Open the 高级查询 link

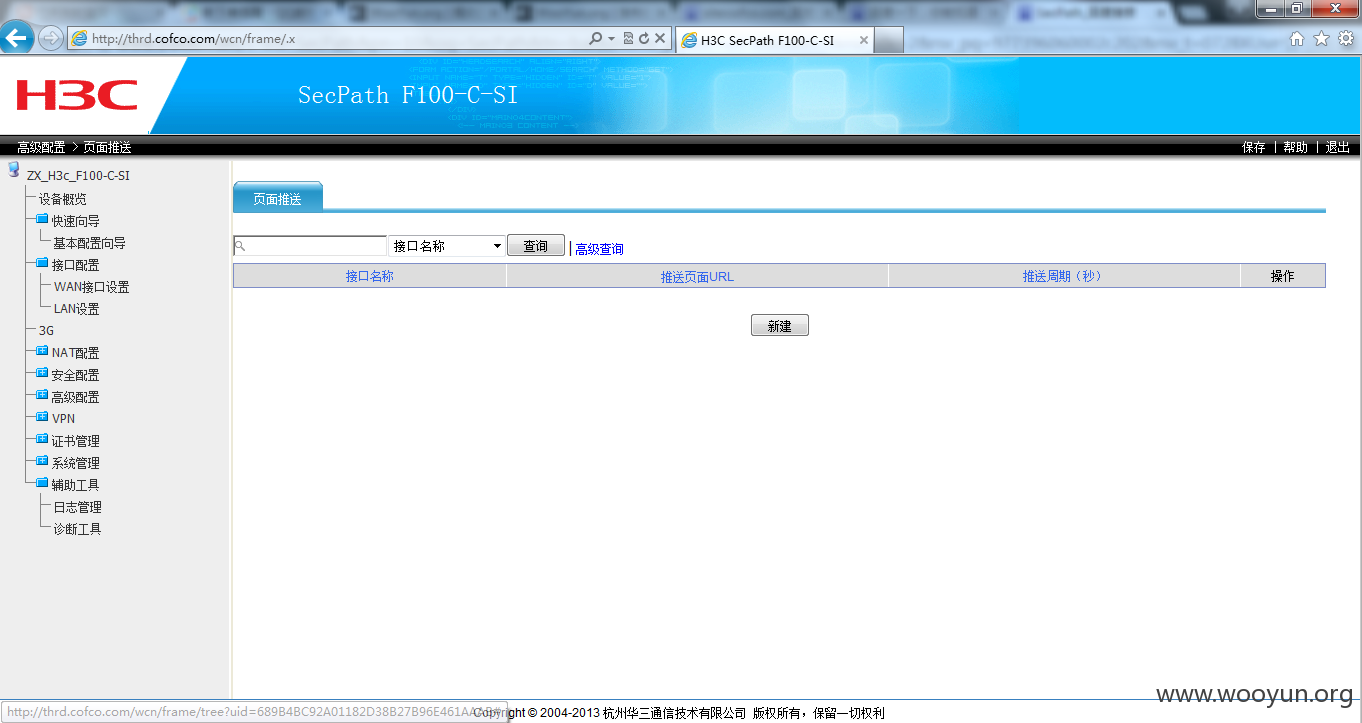click(x=599, y=249)
